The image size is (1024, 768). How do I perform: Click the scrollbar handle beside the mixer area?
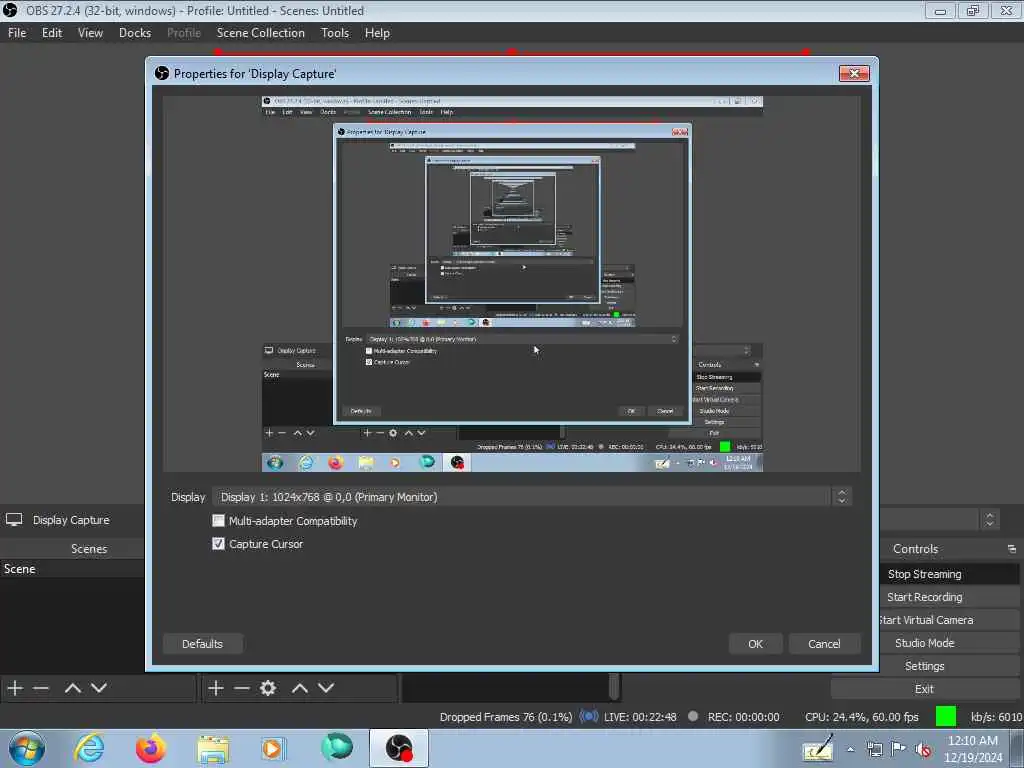[613, 686]
